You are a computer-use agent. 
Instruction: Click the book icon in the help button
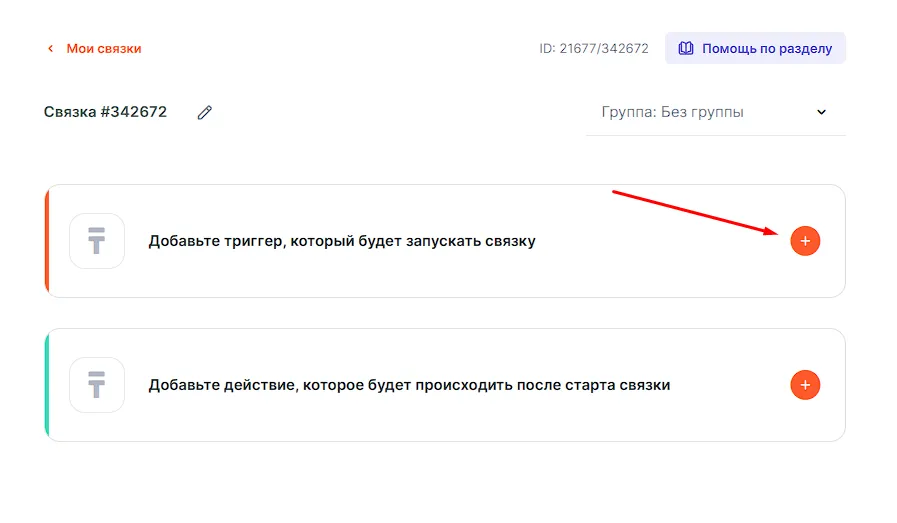pos(686,48)
